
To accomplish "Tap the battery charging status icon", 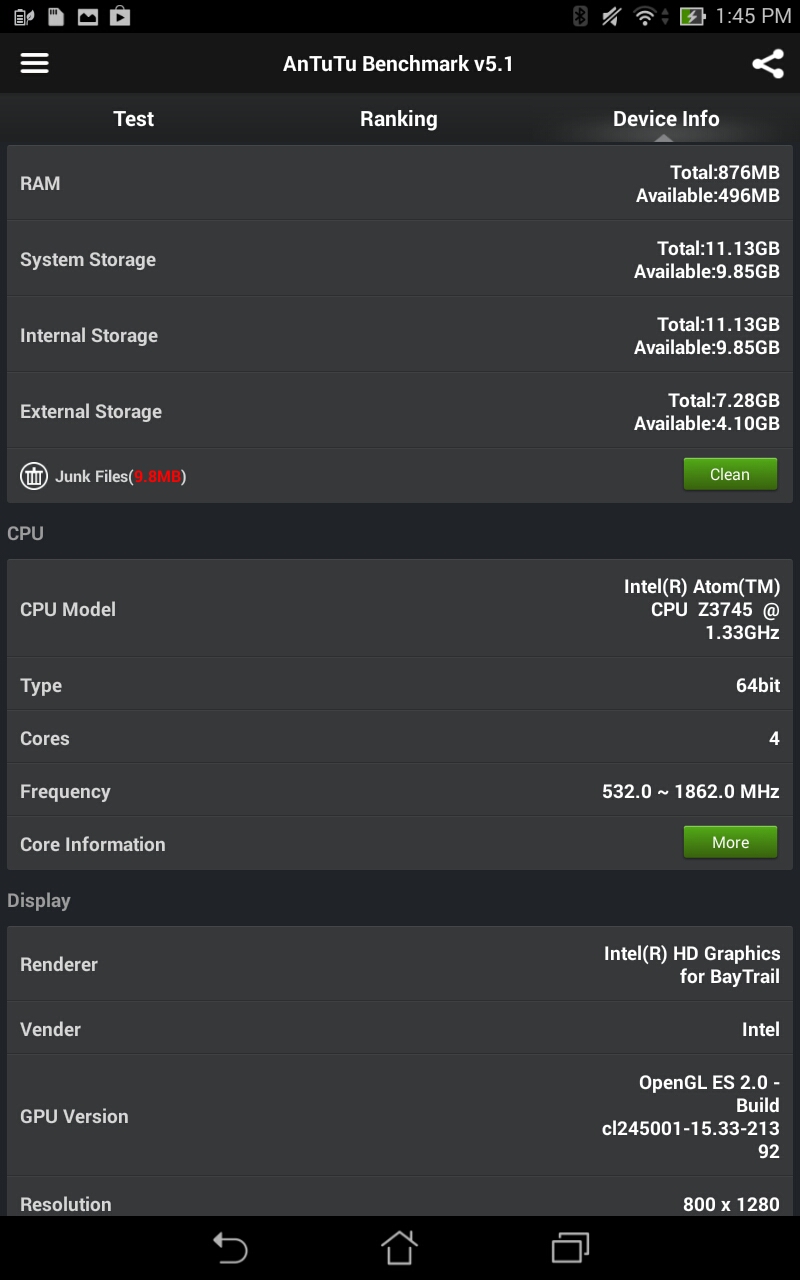I will pos(692,16).
